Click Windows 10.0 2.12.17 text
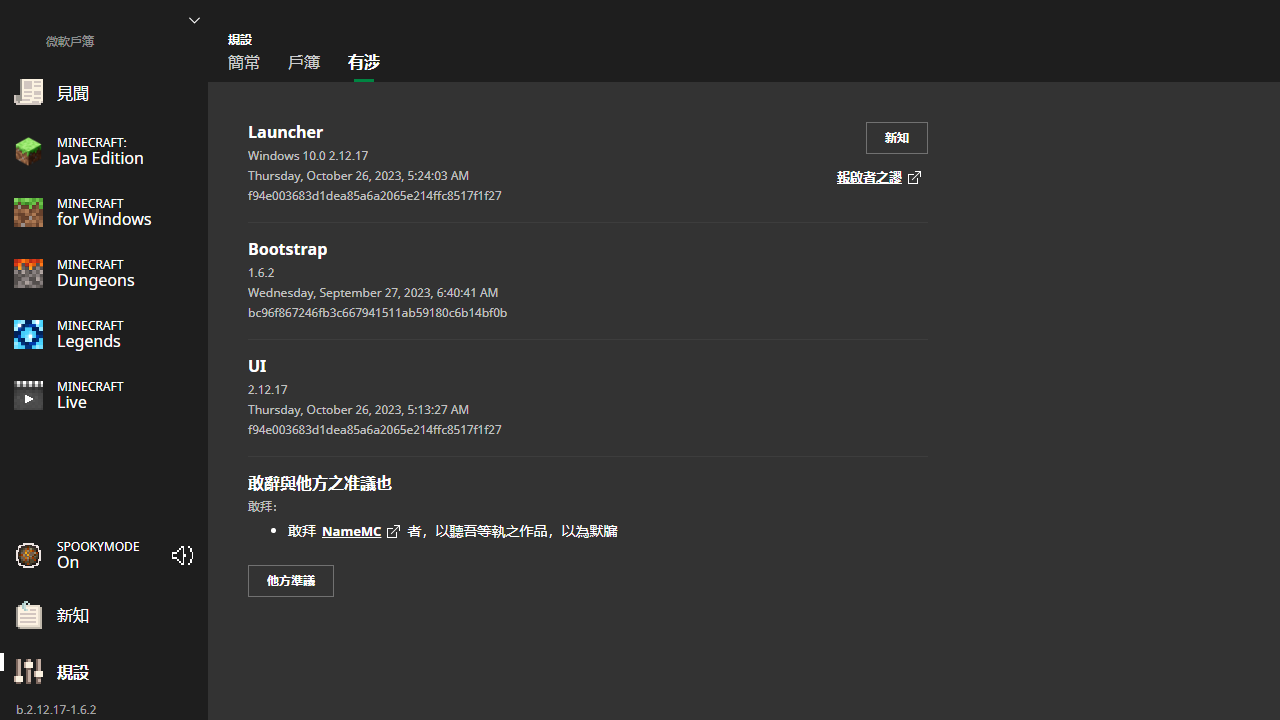The image size is (1280, 720). pyautogui.click(x=308, y=155)
